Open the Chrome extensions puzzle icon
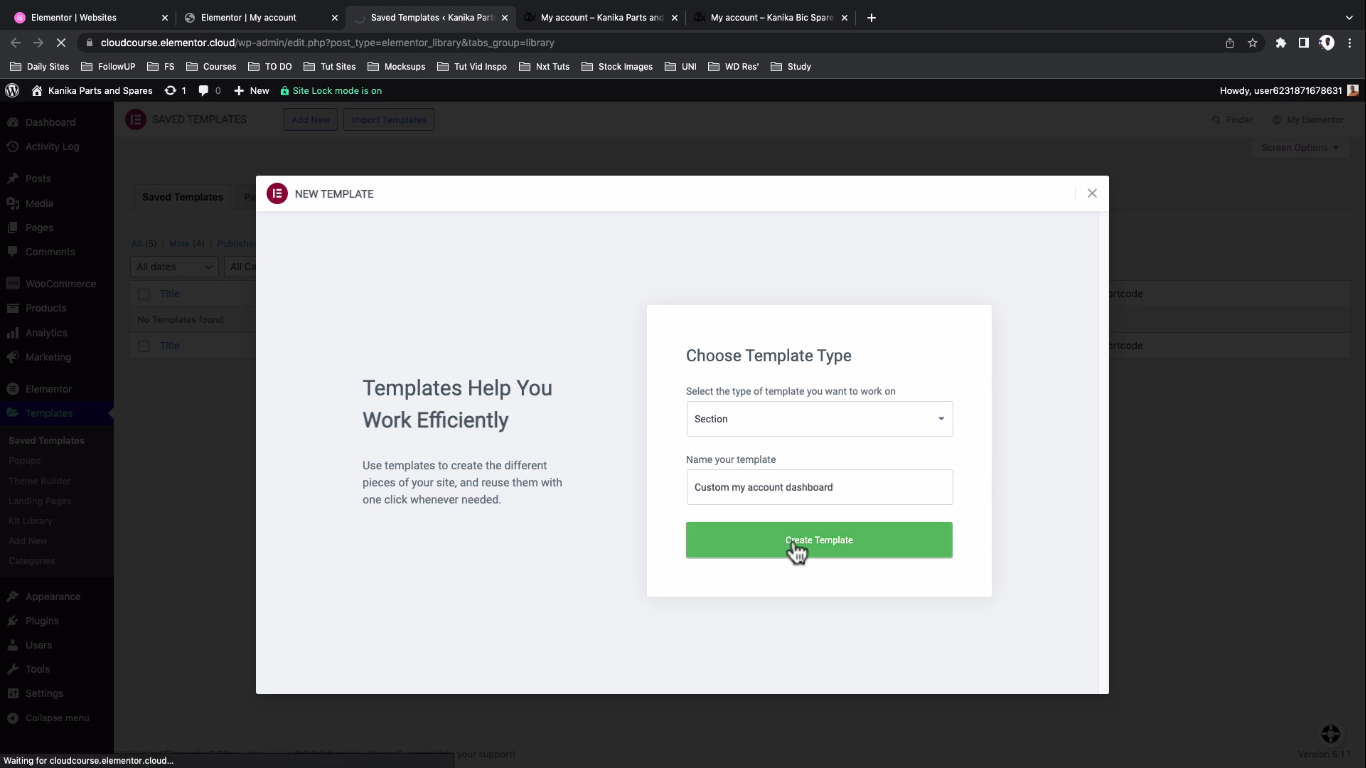The height and width of the screenshot is (768, 1366). pos(1280,43)
